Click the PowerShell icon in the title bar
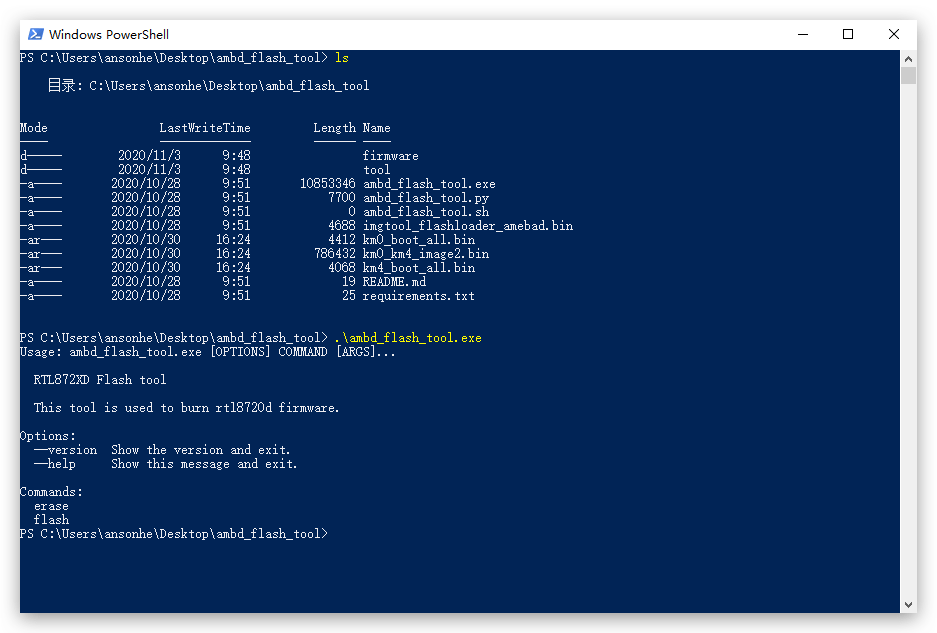Image resolution: width=937 pixels, height=633 pixels. [36, 34]
